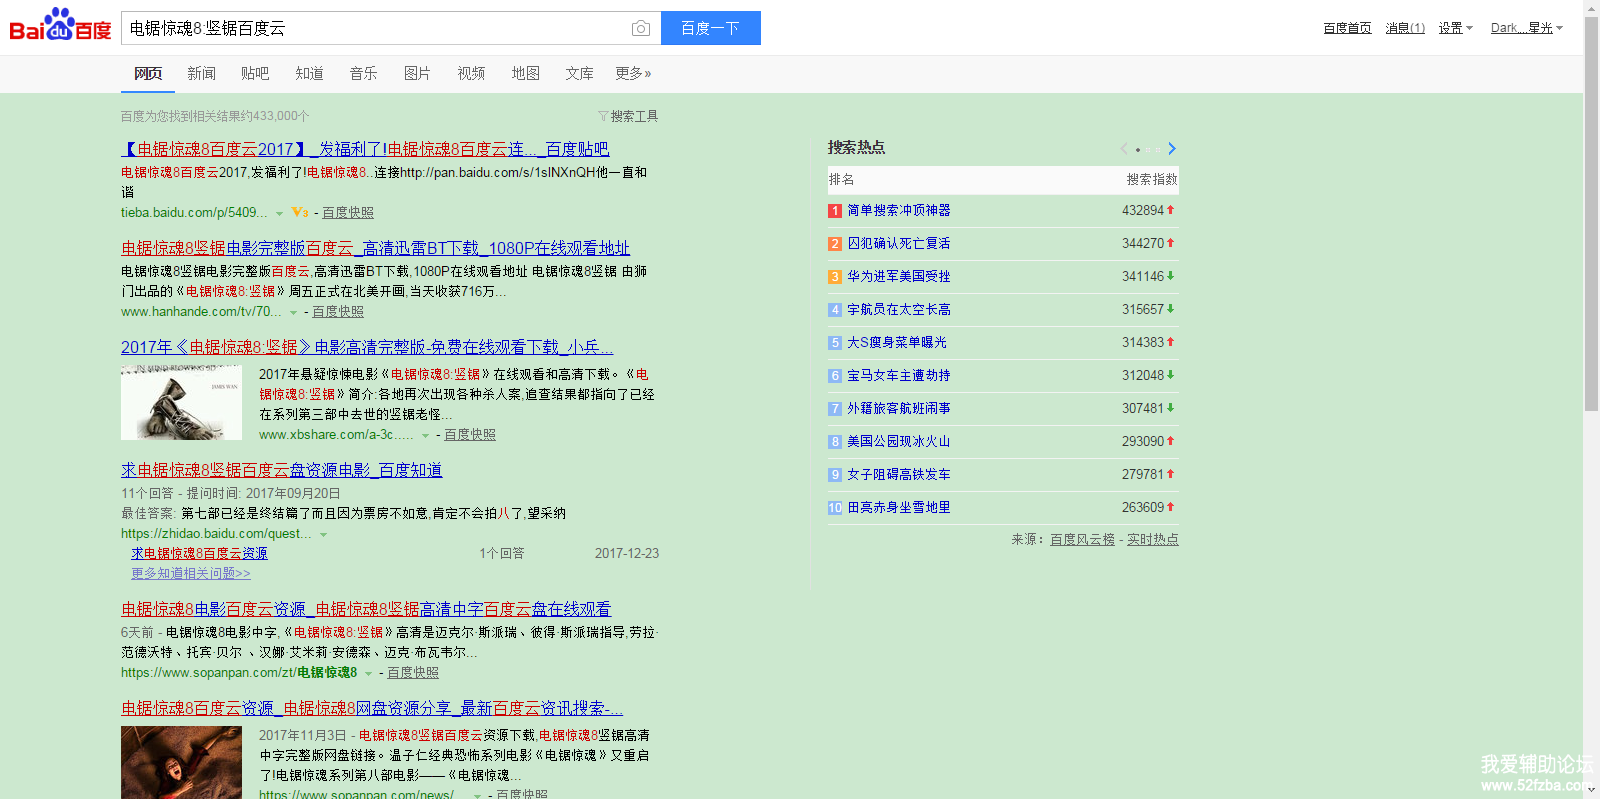The height and width of the screenshot is (799, 1600).
Task: Open hot topic 田亮赤身坐雪地里
Action: (x=899, y=507)
